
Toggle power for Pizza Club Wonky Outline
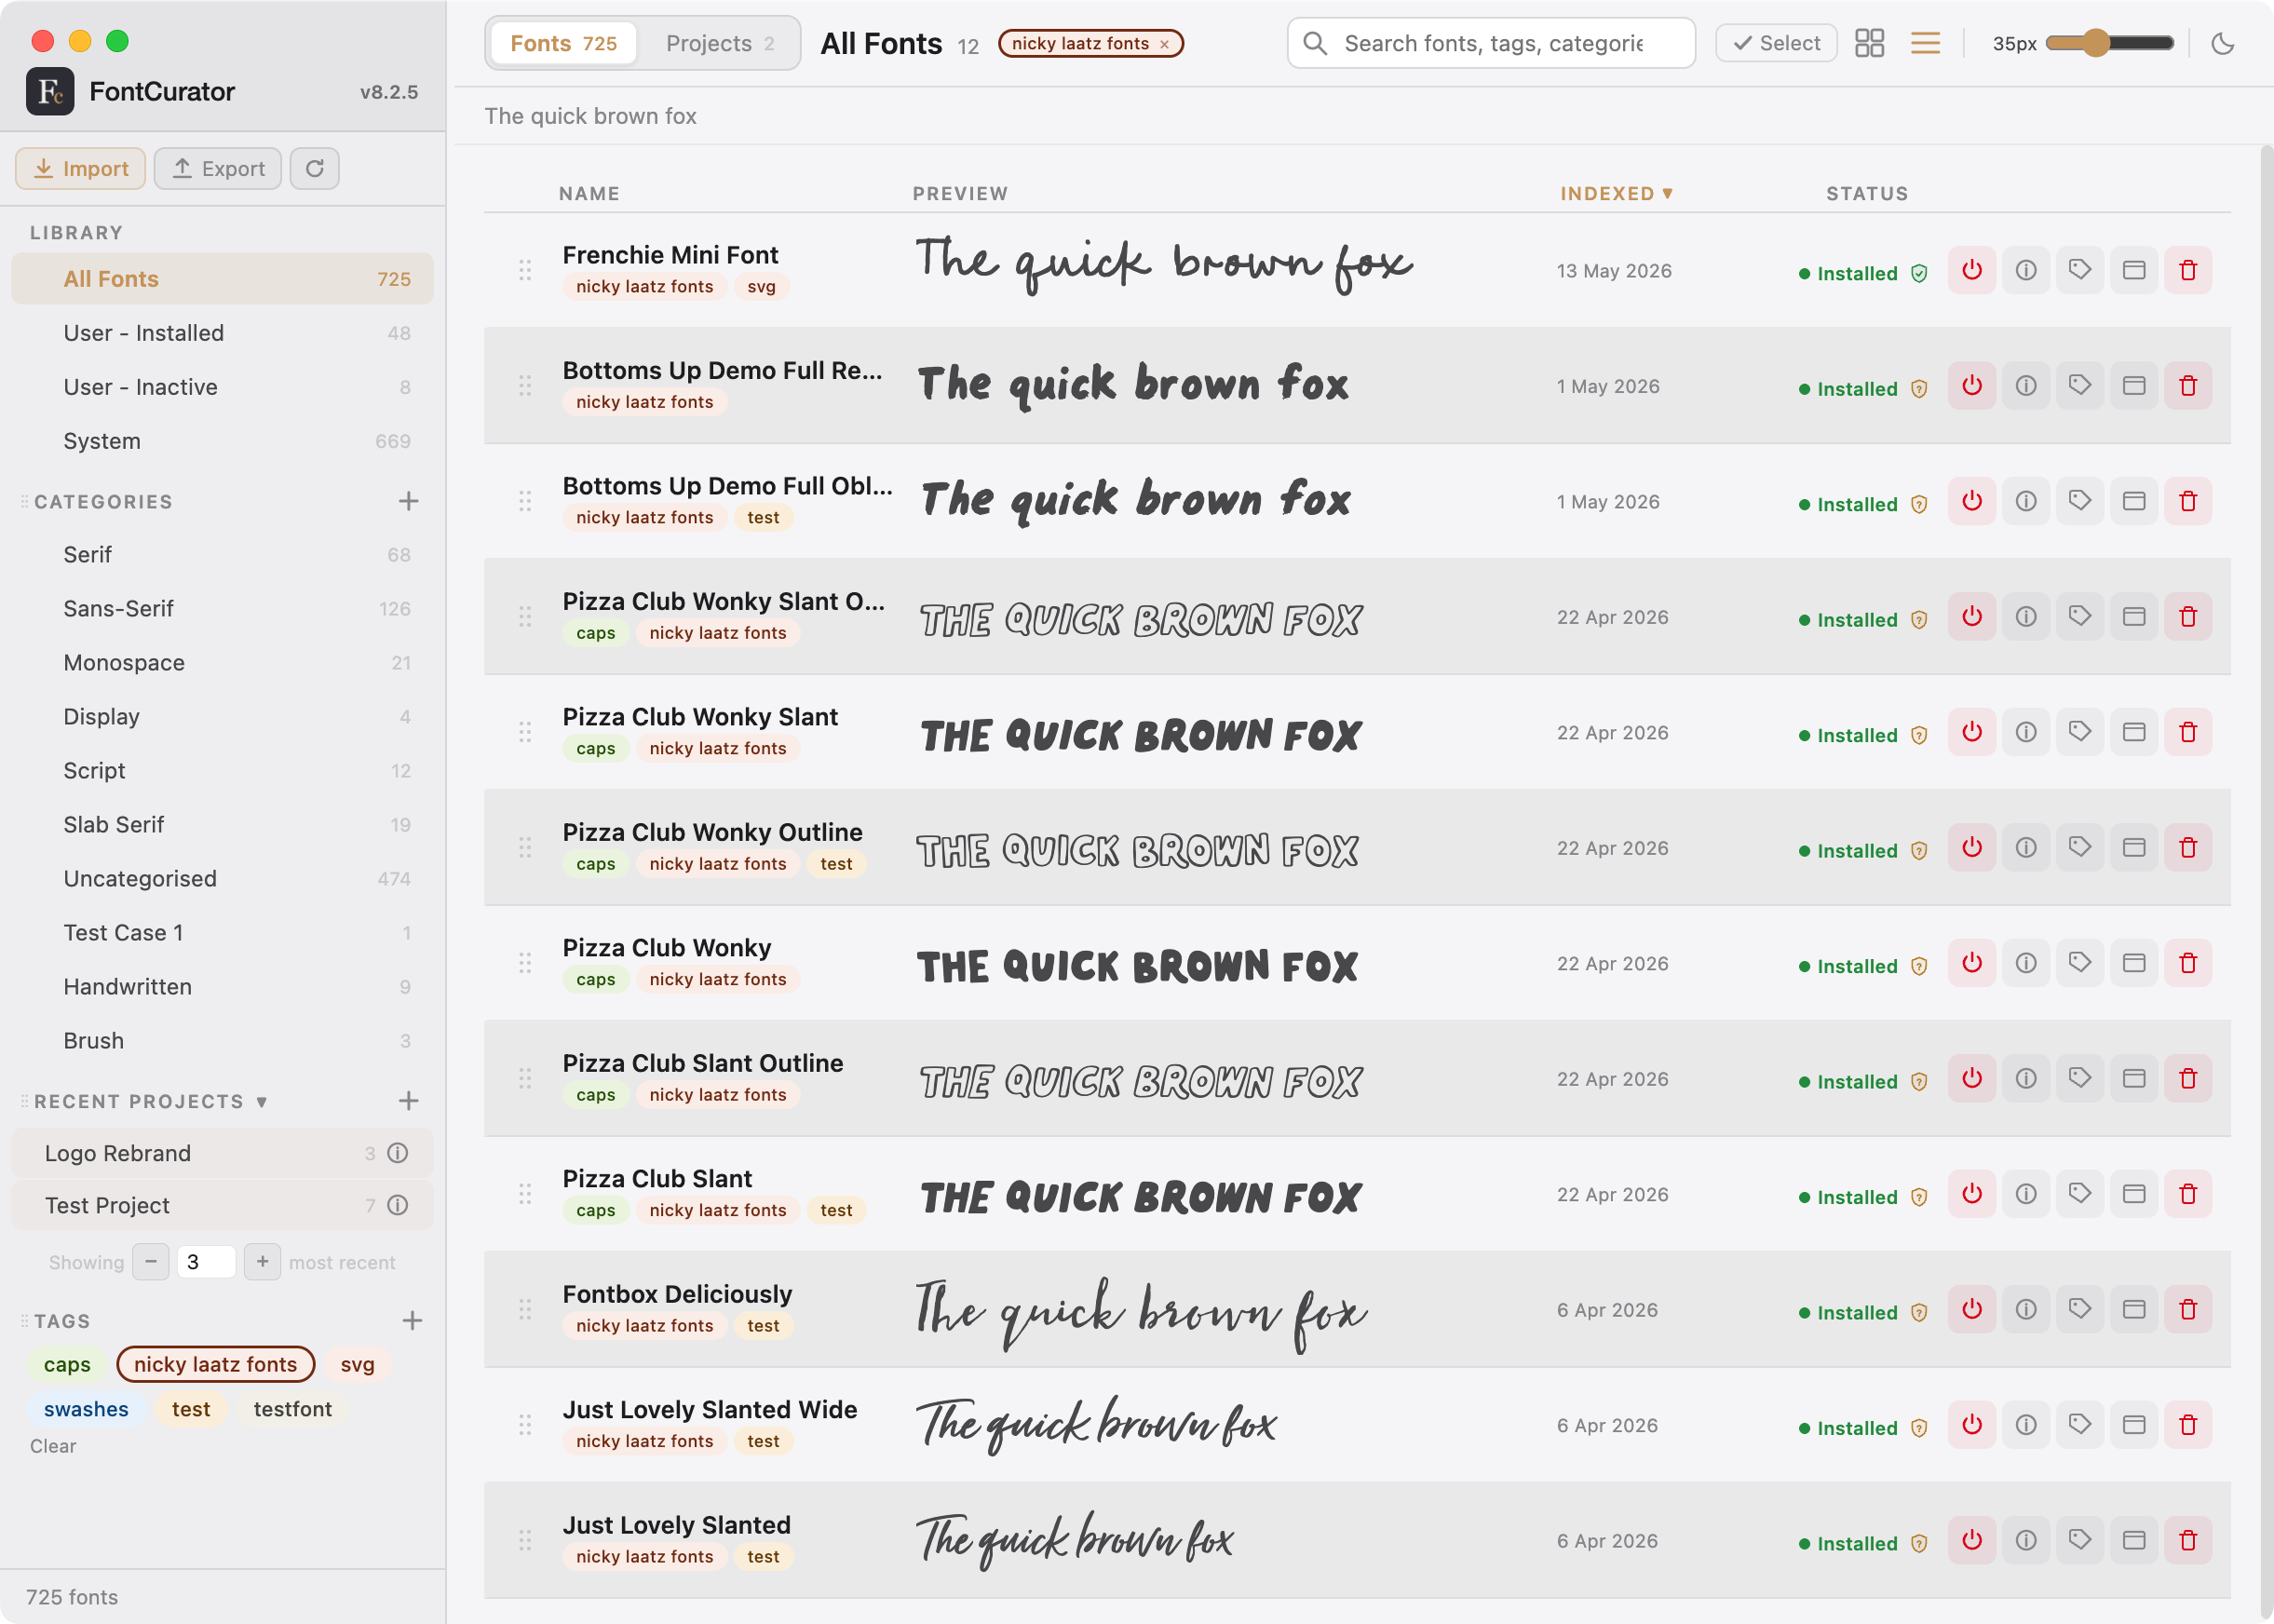(1971, 848)
